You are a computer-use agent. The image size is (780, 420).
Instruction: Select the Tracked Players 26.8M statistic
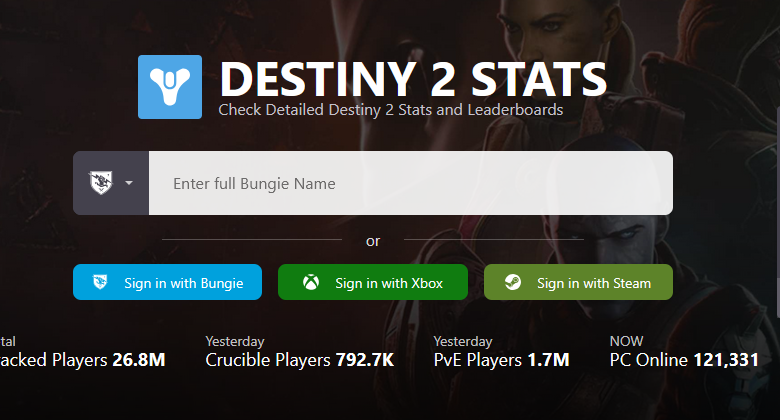[x=83, y=360]
